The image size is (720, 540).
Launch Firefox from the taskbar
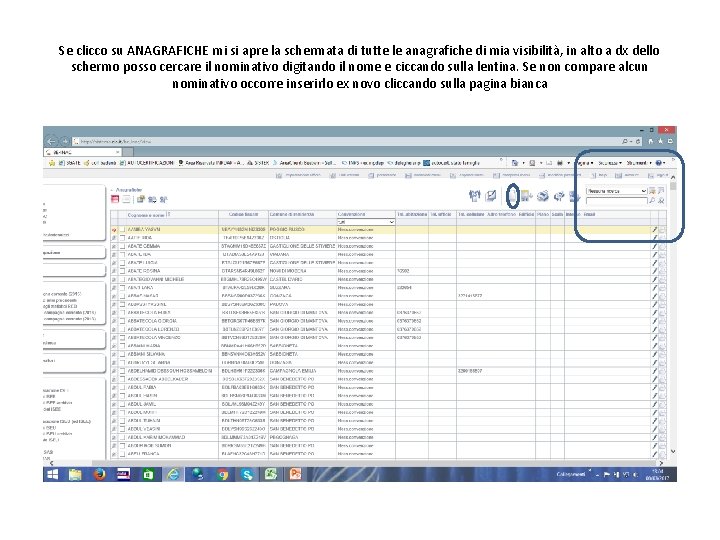100,474
